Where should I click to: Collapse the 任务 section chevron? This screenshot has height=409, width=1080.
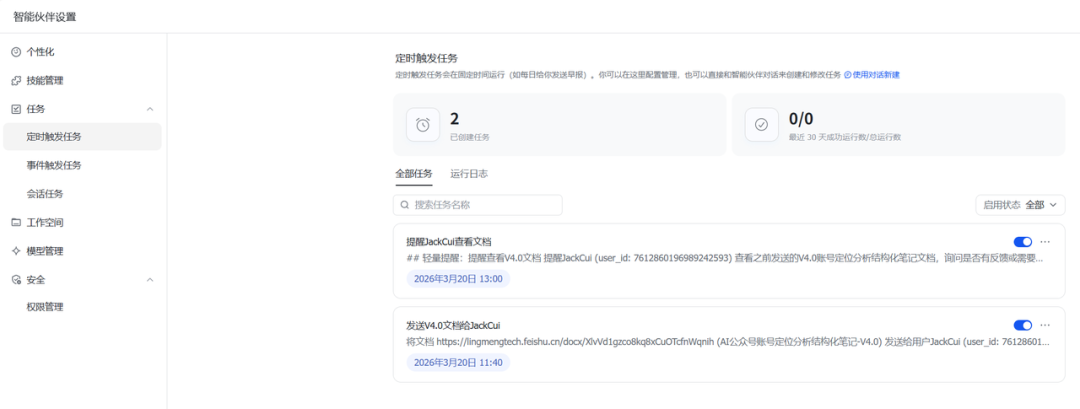pyautogui.click(x=150, y=109)
